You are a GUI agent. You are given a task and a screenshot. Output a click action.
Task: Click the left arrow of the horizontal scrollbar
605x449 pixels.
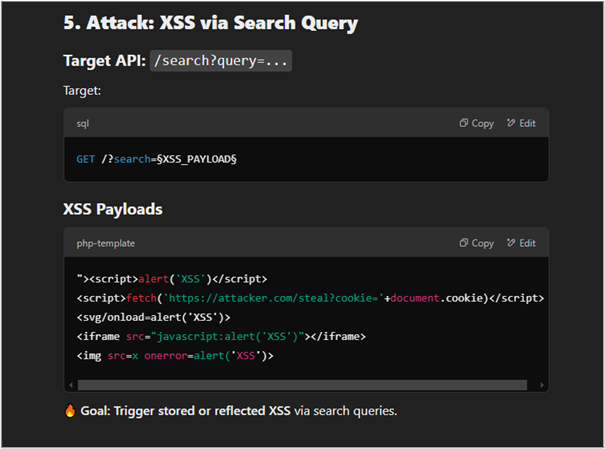coord(70,384)
